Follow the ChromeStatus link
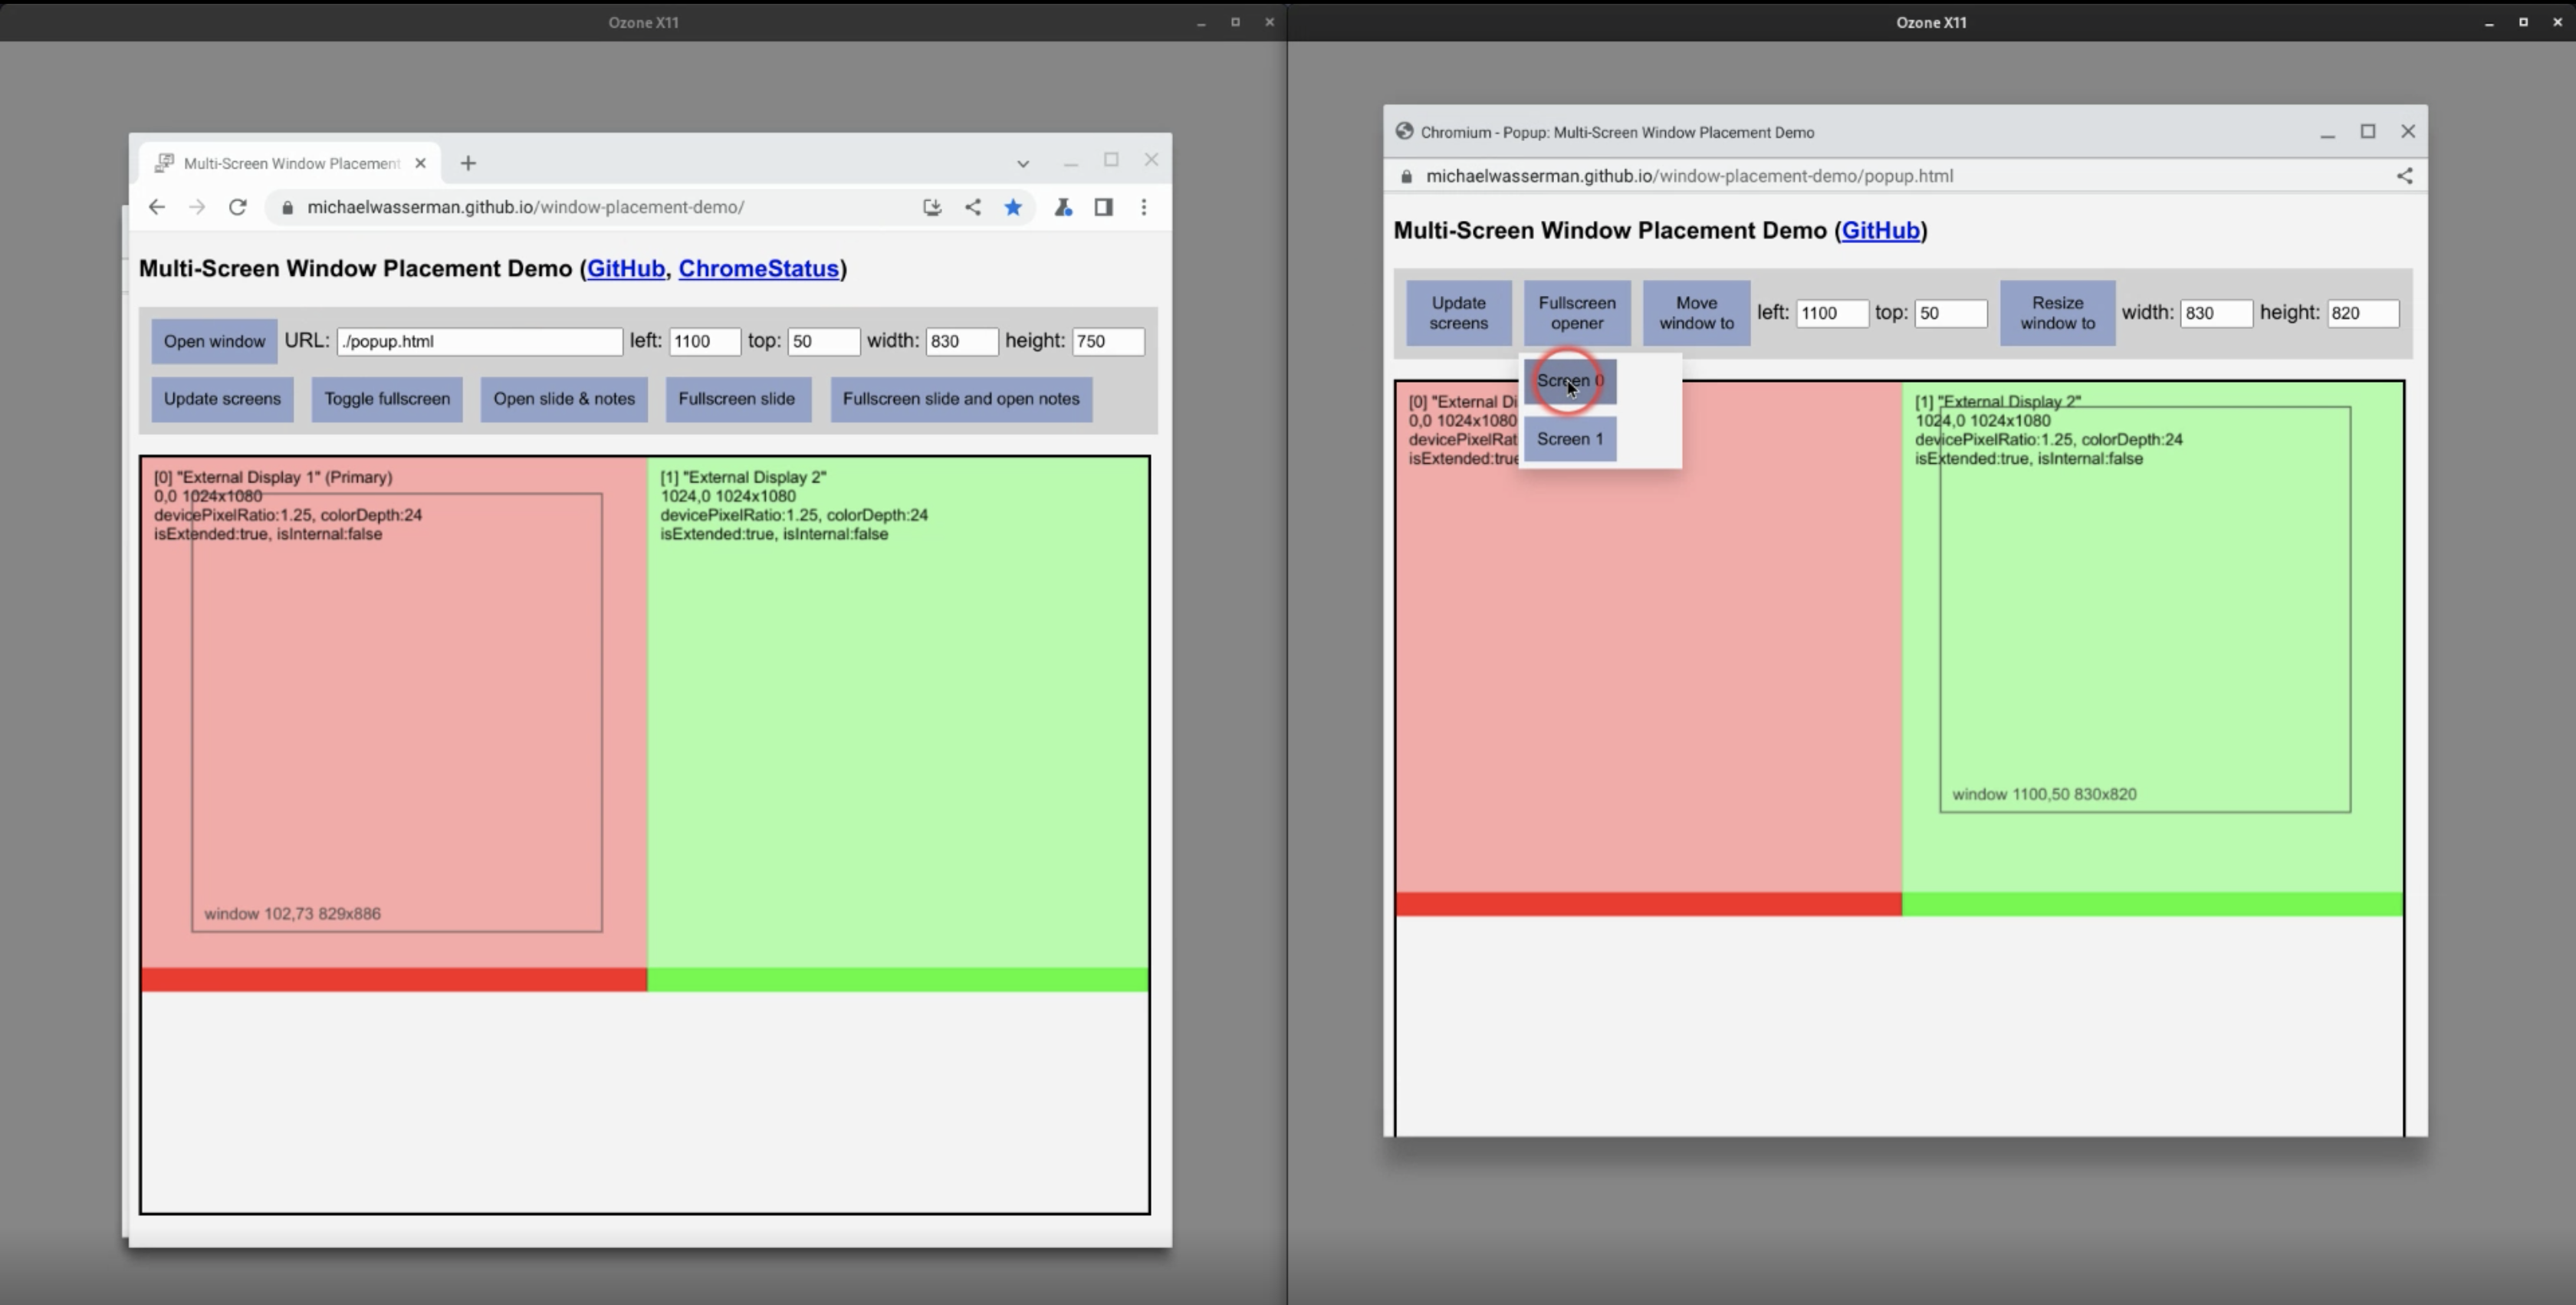This screenshot has height=1305, width=2576. 758,269
